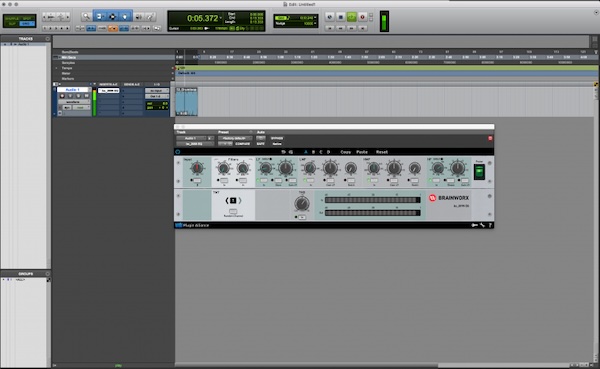Click the plugin Reset button
This screenshot has height=369, width=600.
pos(382,152)
